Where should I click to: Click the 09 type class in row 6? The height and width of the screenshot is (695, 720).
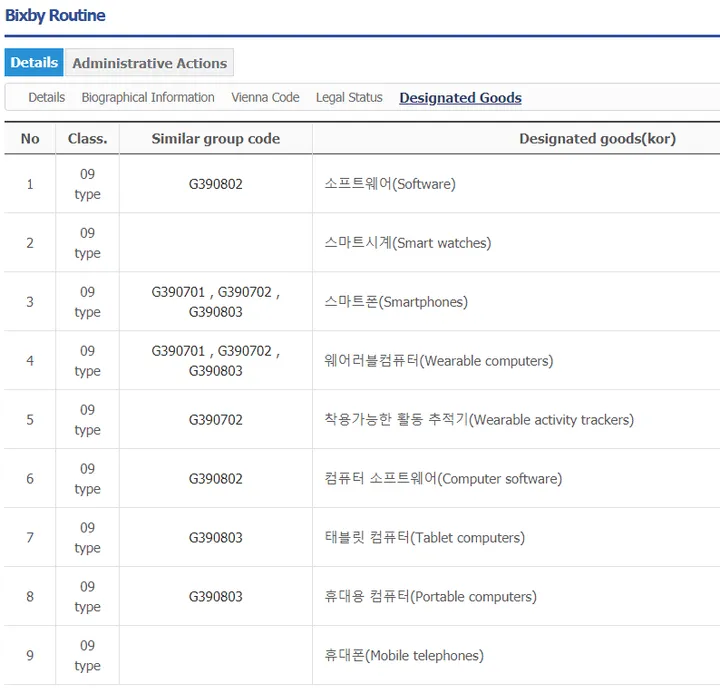pos(87,479)
